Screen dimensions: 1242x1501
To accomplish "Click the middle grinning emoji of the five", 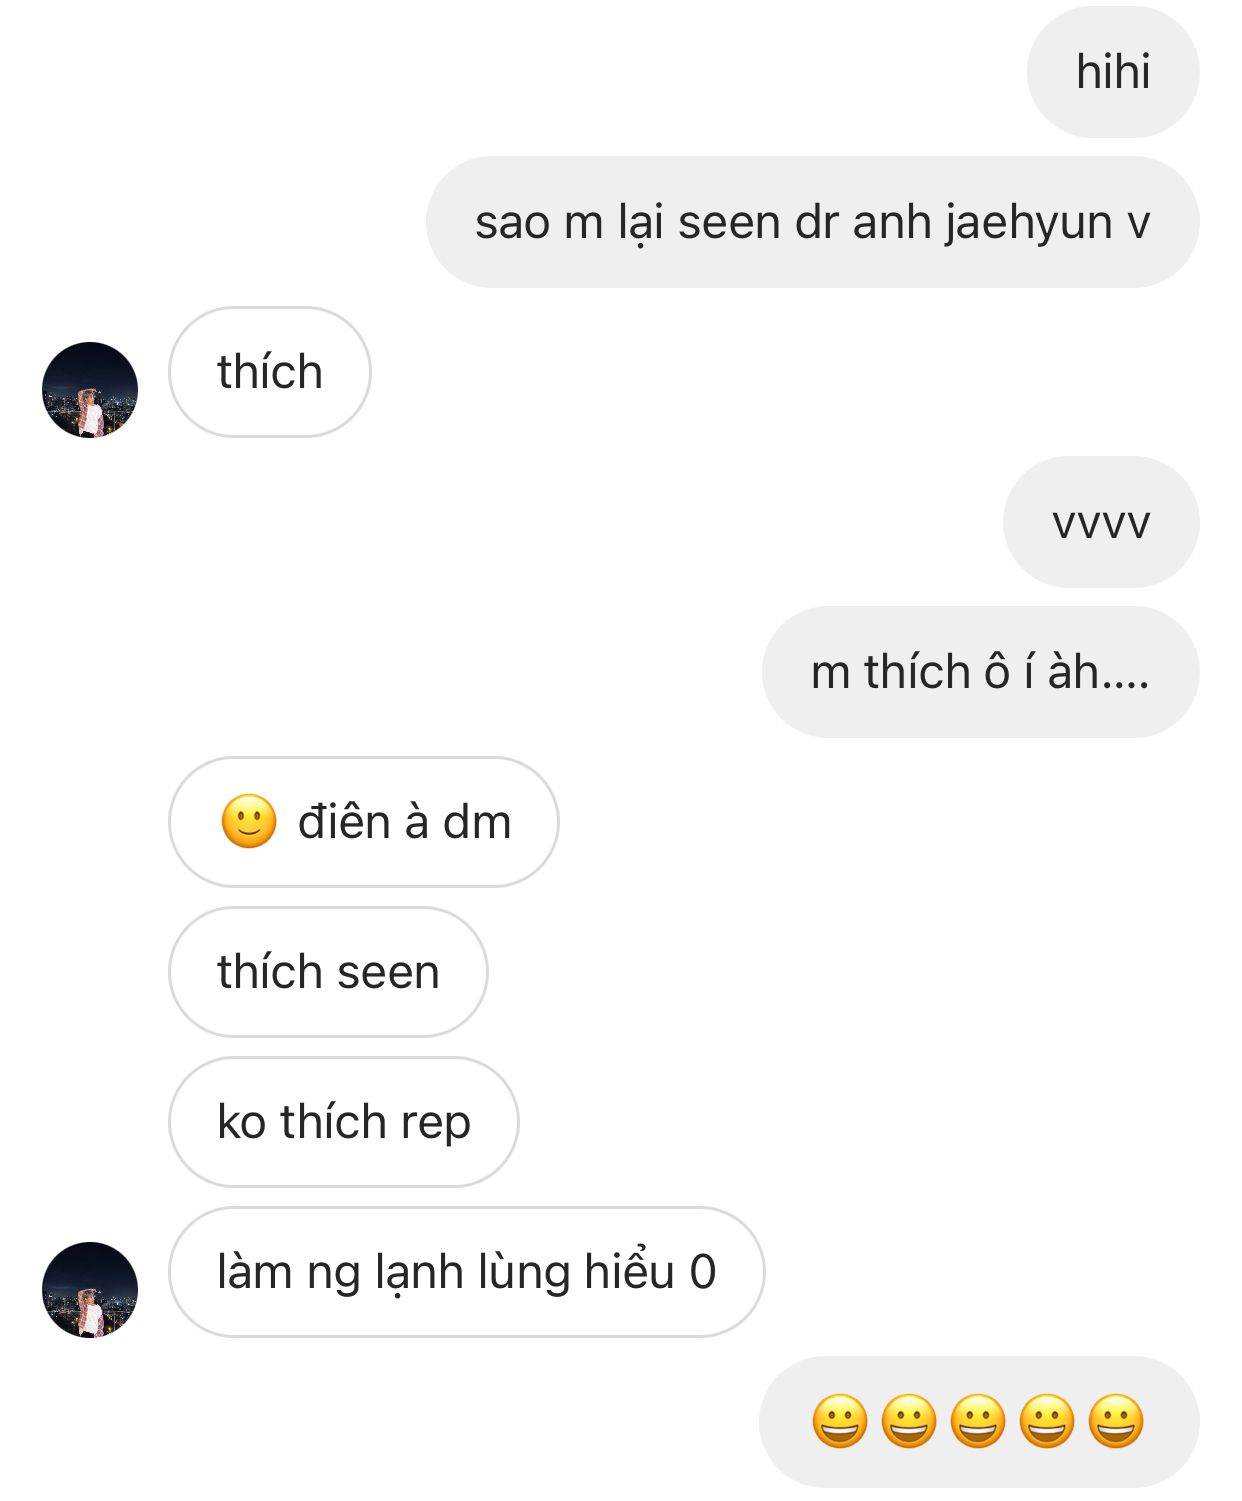I will coord(978,1421).
